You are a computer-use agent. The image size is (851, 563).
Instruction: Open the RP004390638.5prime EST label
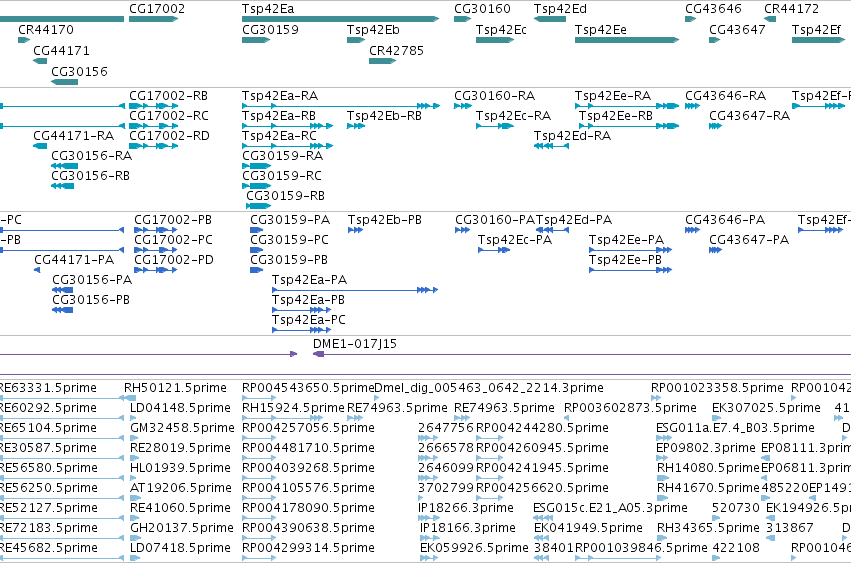tap(308, 528)
